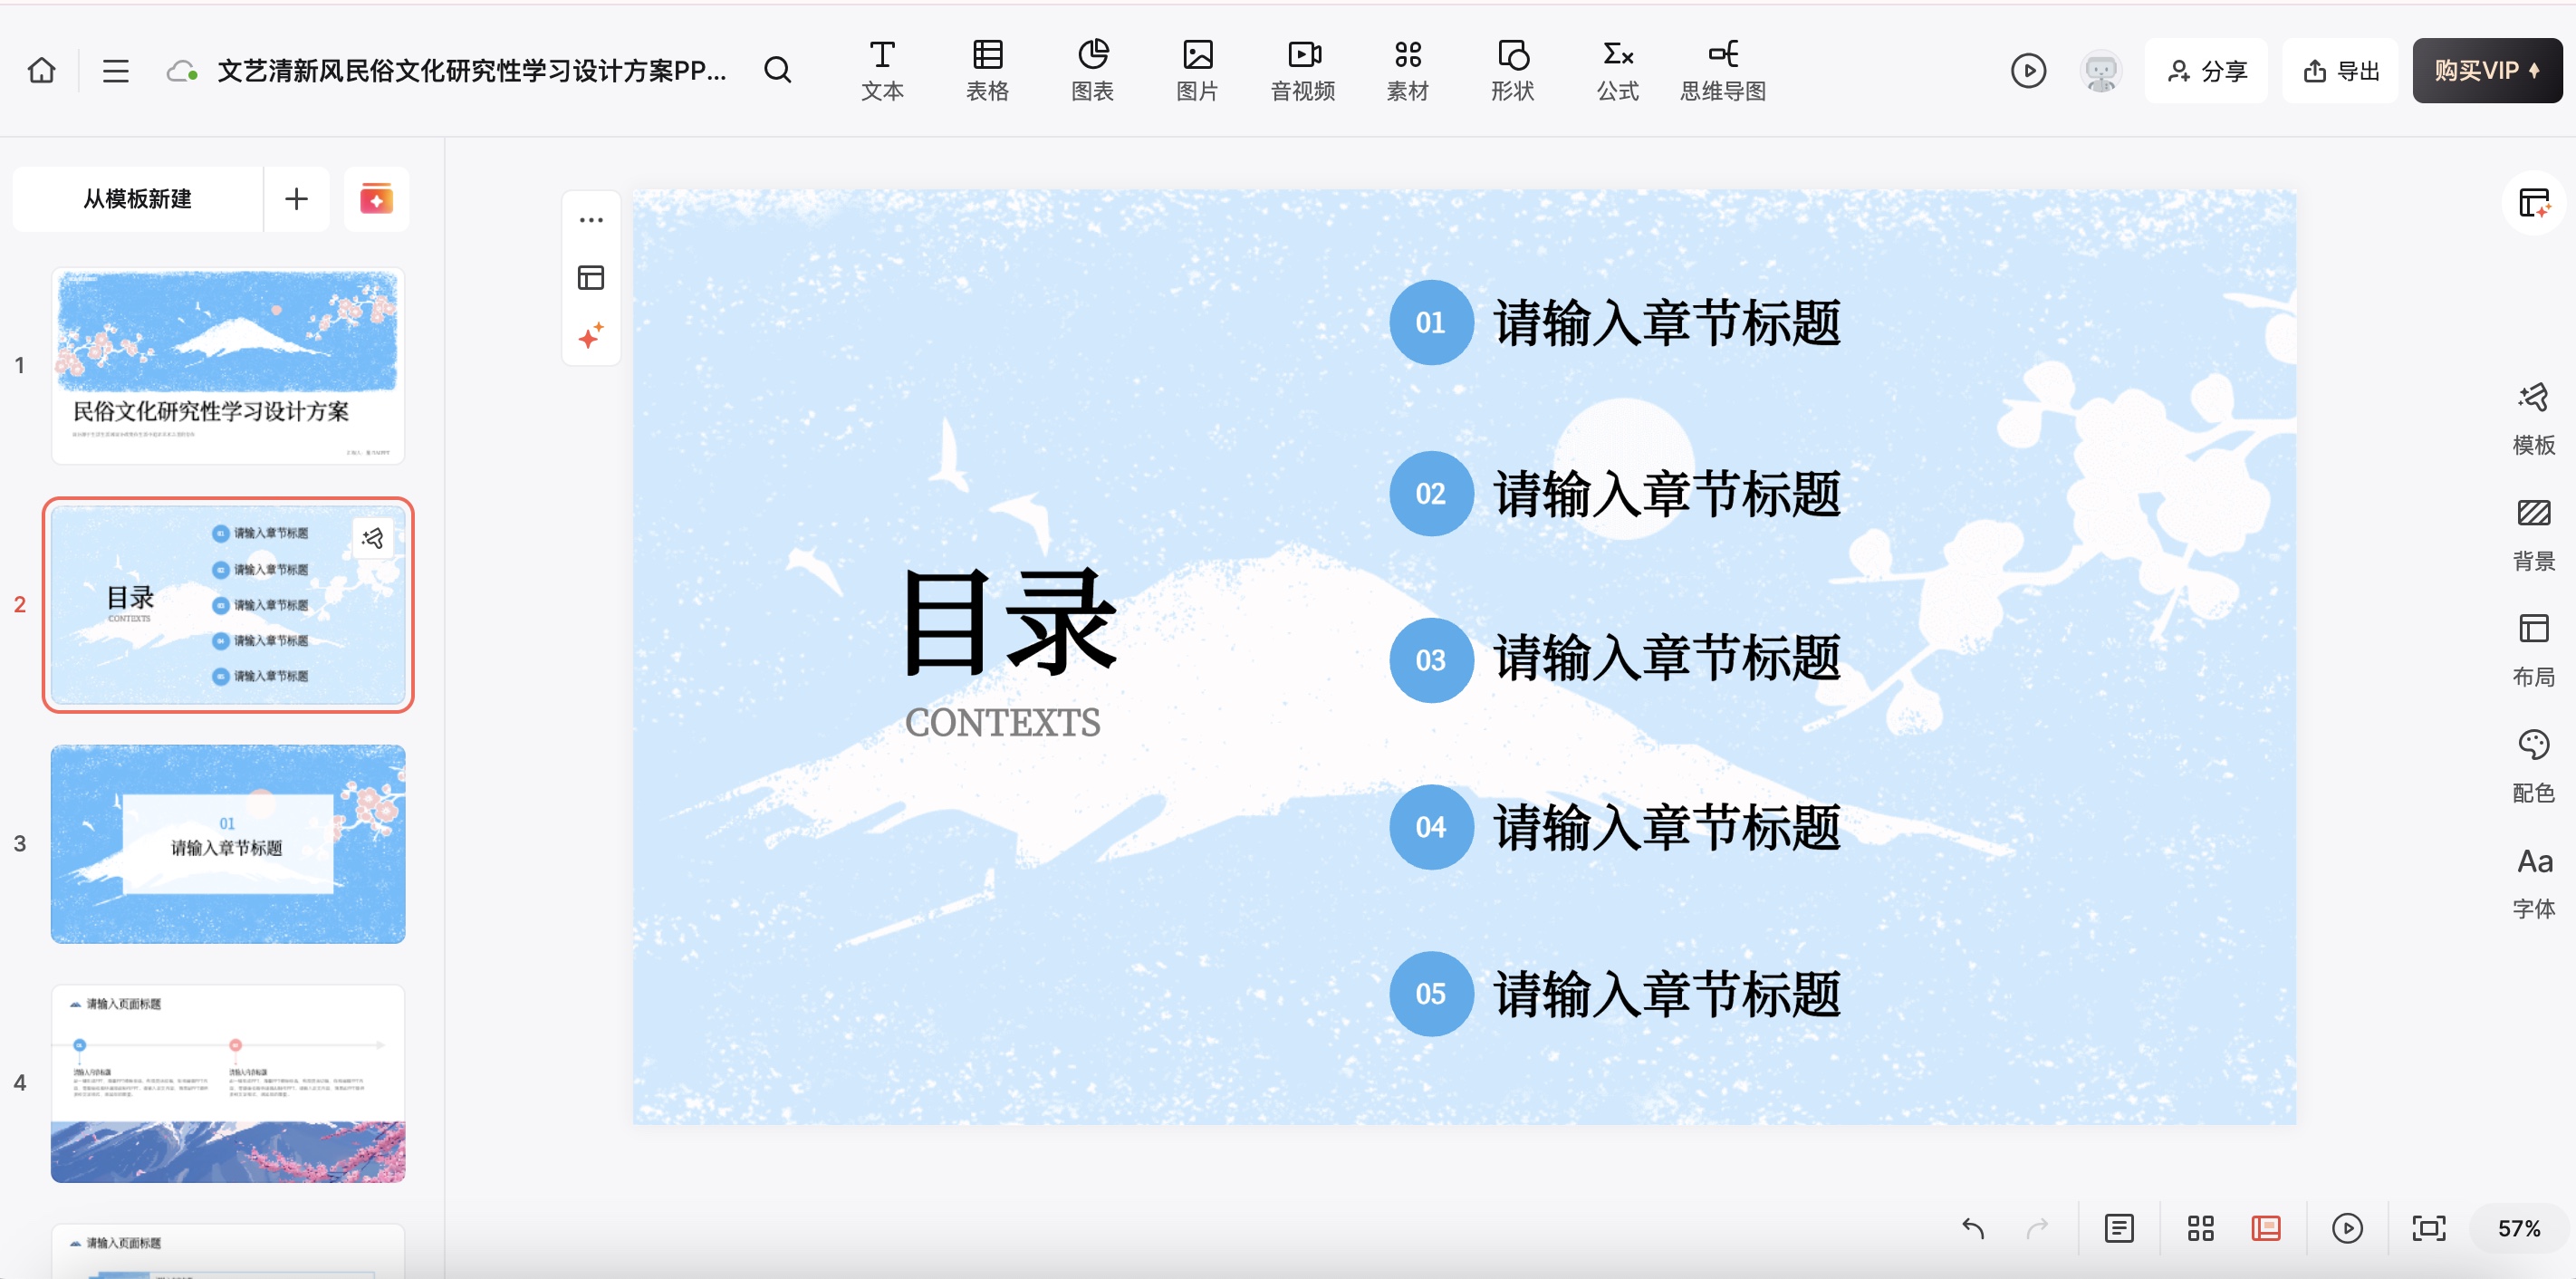Image resolution: width=2576 pixels, height=1279 pixels.
Task: Undo the last action
Action: click(1972, 1228)
